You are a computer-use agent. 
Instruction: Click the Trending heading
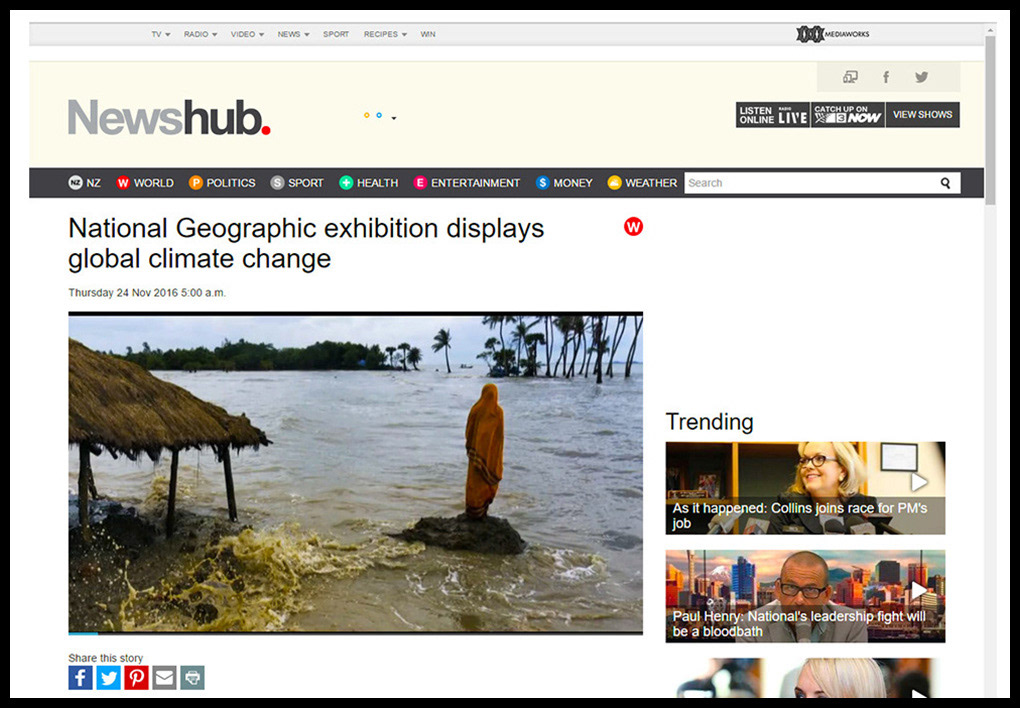click(709, 422)
